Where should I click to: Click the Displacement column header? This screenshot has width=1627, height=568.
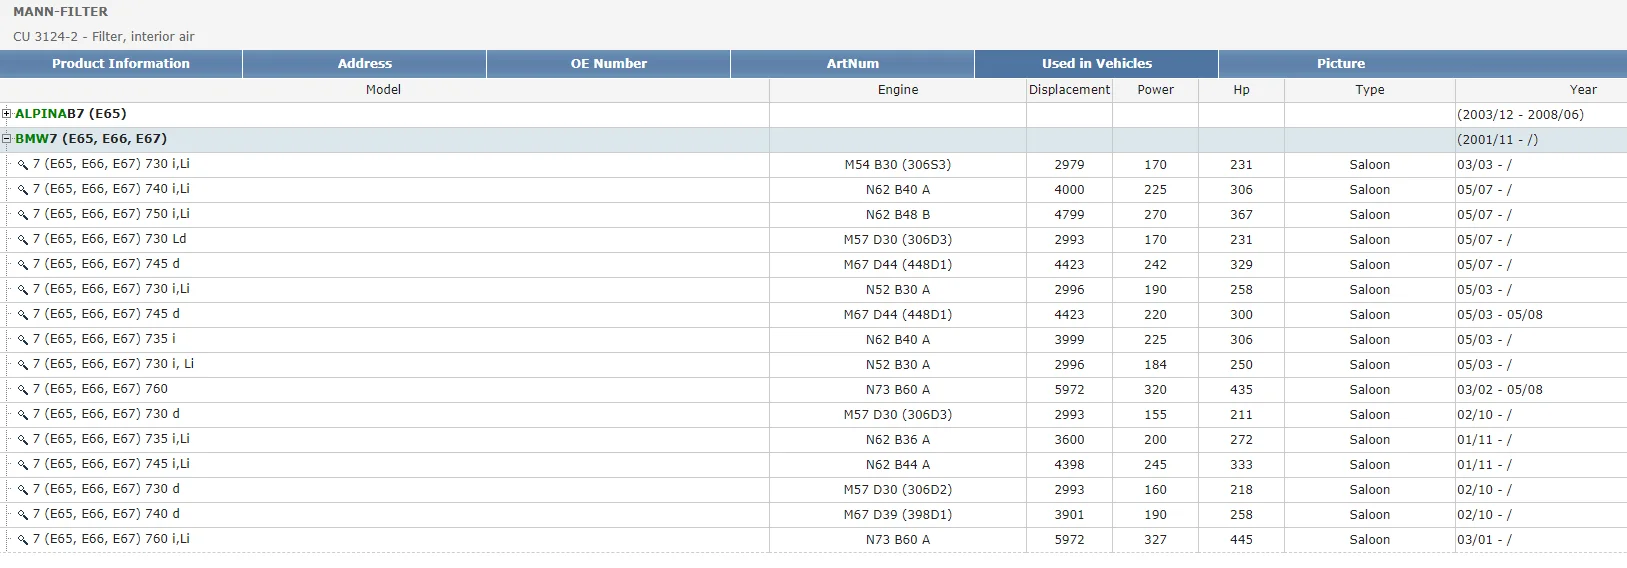(x=1069, y=90)
